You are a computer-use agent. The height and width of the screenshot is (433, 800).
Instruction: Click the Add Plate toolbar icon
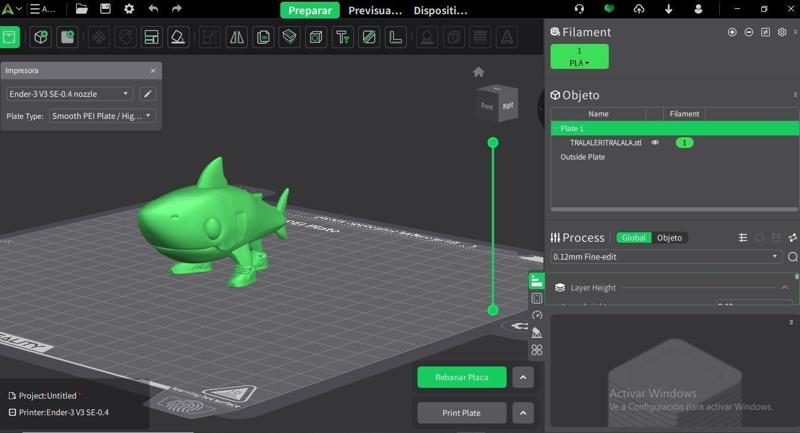[x=68, y=38]
